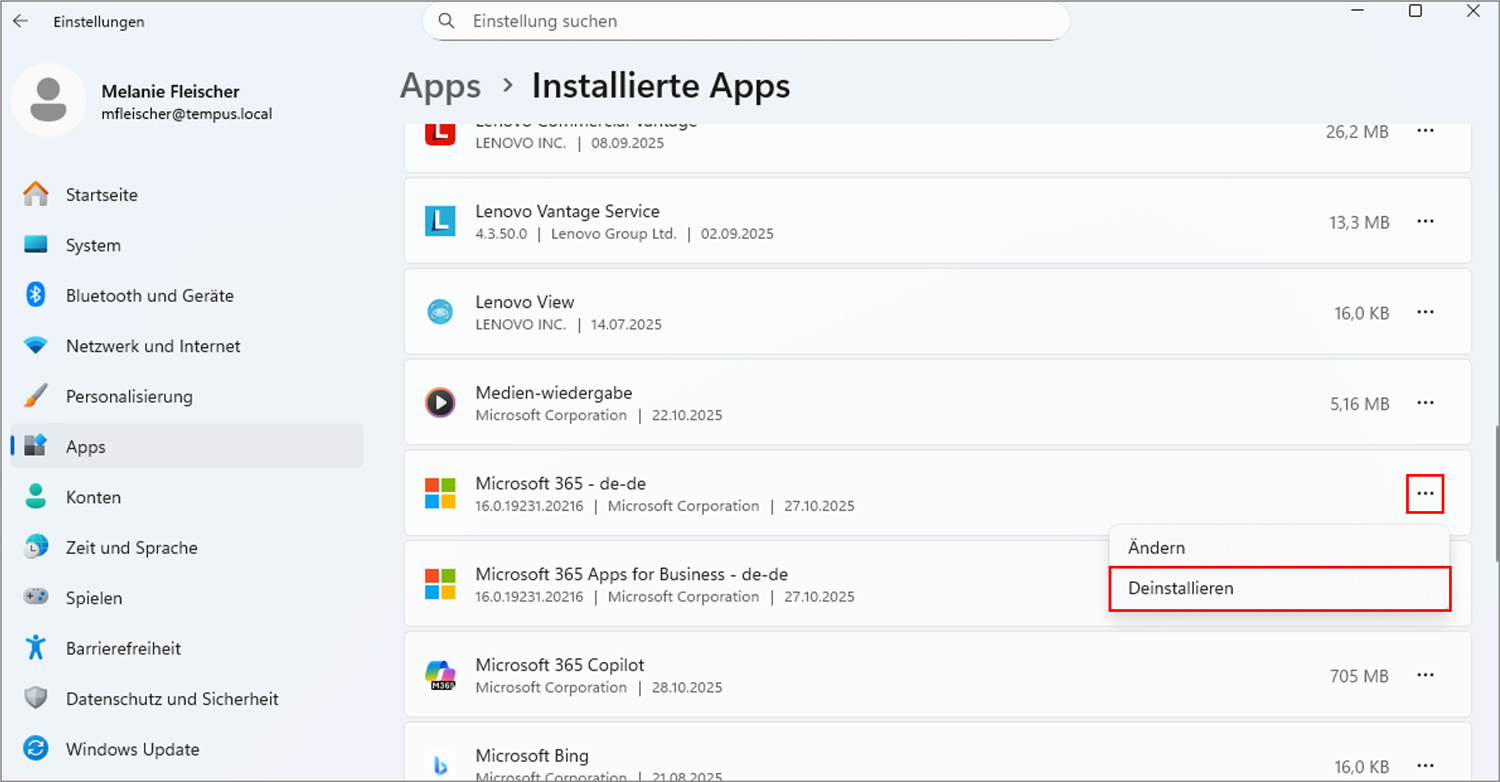Open Personalisierung settings

129,396
